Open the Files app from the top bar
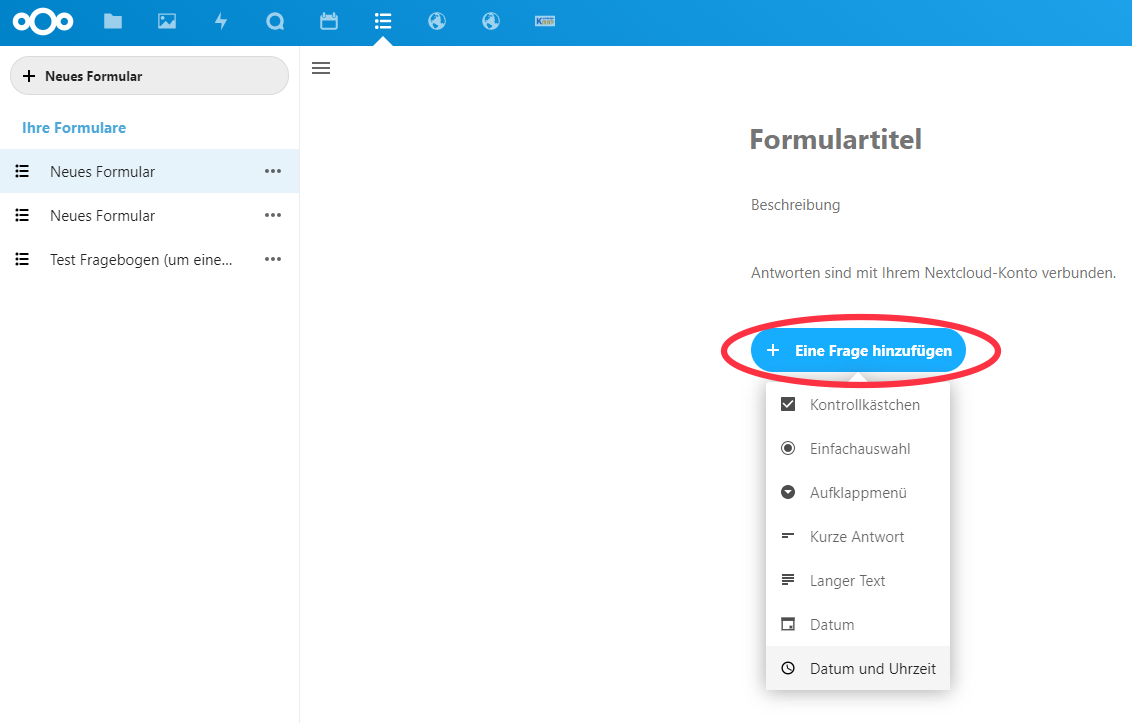Viewport: 1132px width, 723px height. (x=112, y=20)
